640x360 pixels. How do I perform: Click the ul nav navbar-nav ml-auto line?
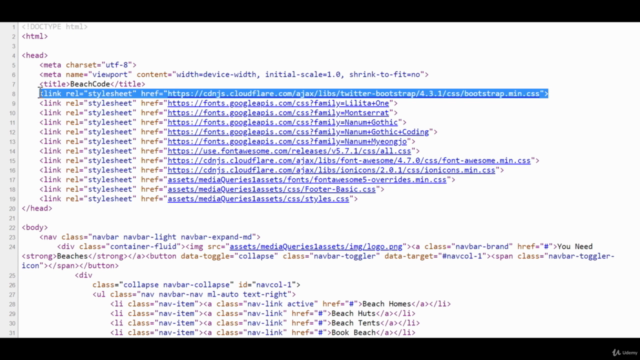[194, 294]
